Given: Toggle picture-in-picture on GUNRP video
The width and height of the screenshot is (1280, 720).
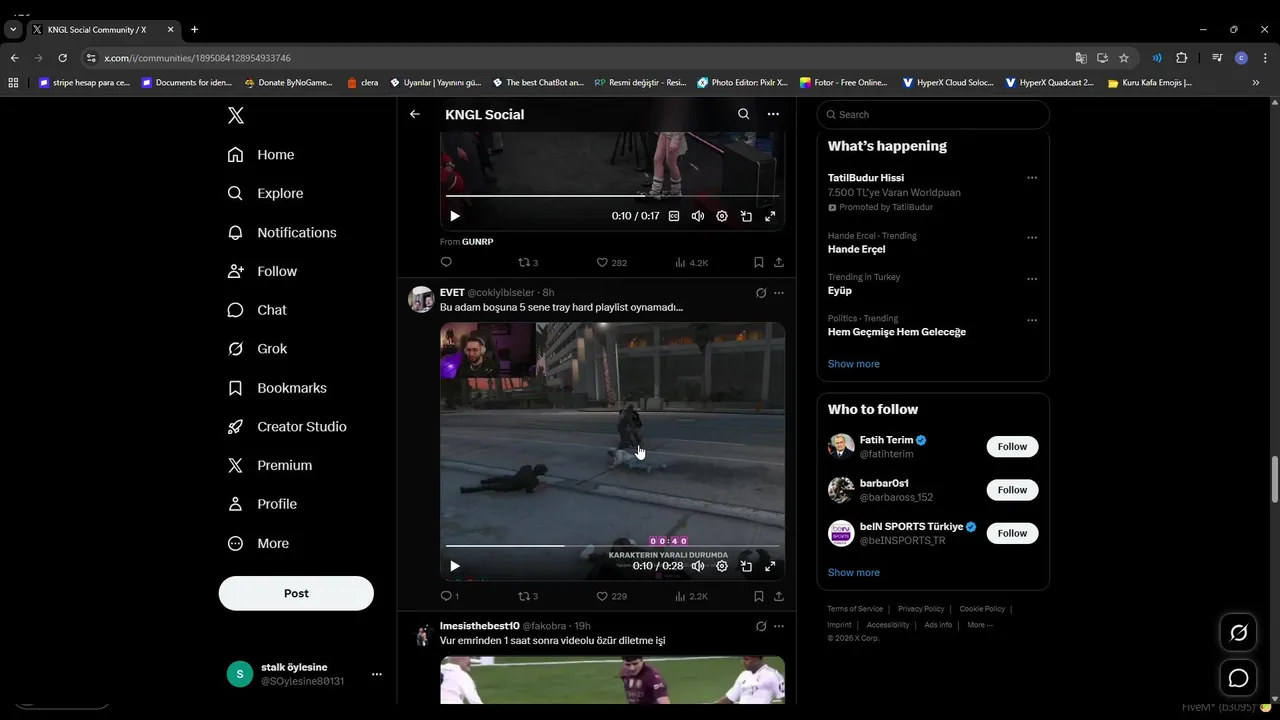Looking at the screenshot, I should (746, 216).
